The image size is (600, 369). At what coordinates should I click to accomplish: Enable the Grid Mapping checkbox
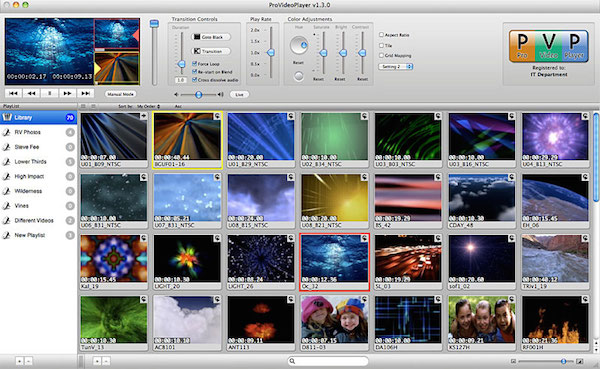[x=381, y=55]
